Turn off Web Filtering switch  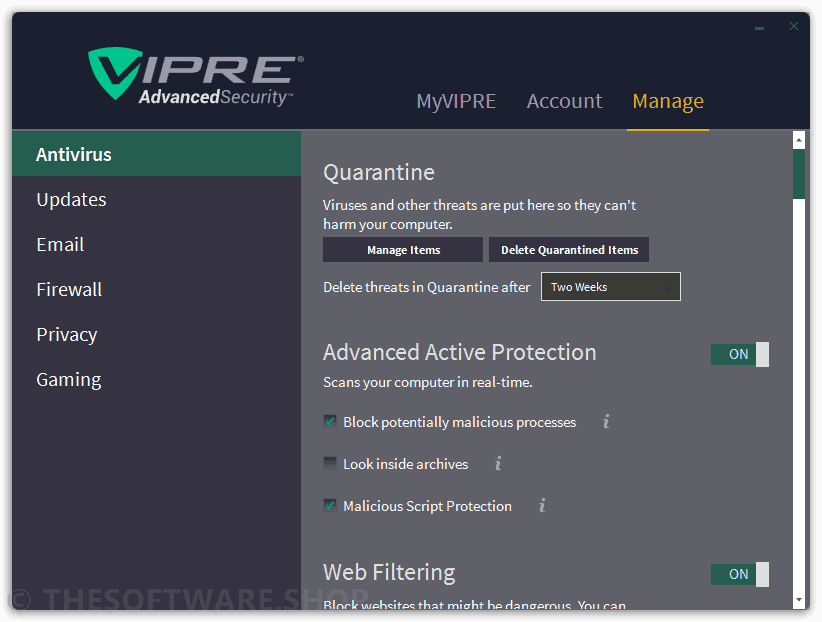tap(740, 574)
